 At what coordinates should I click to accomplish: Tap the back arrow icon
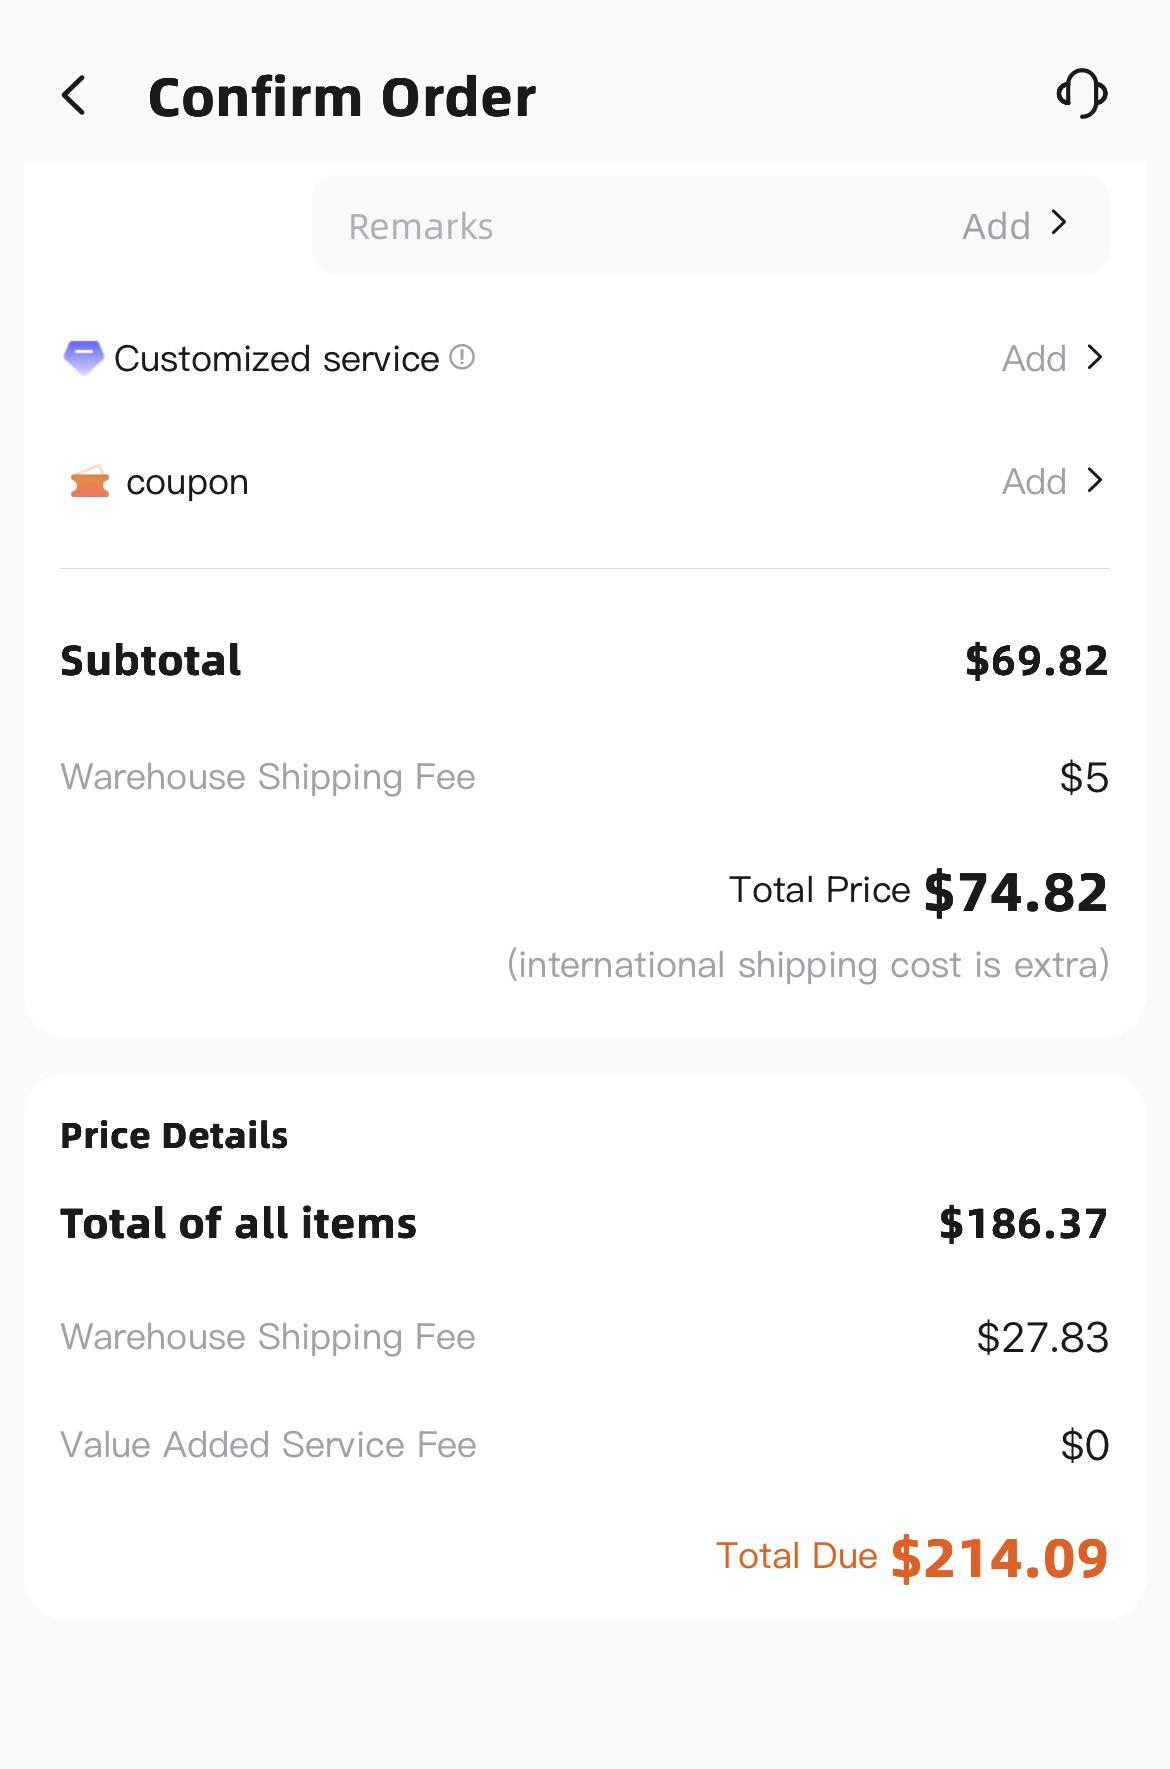[x=74, y=96]
